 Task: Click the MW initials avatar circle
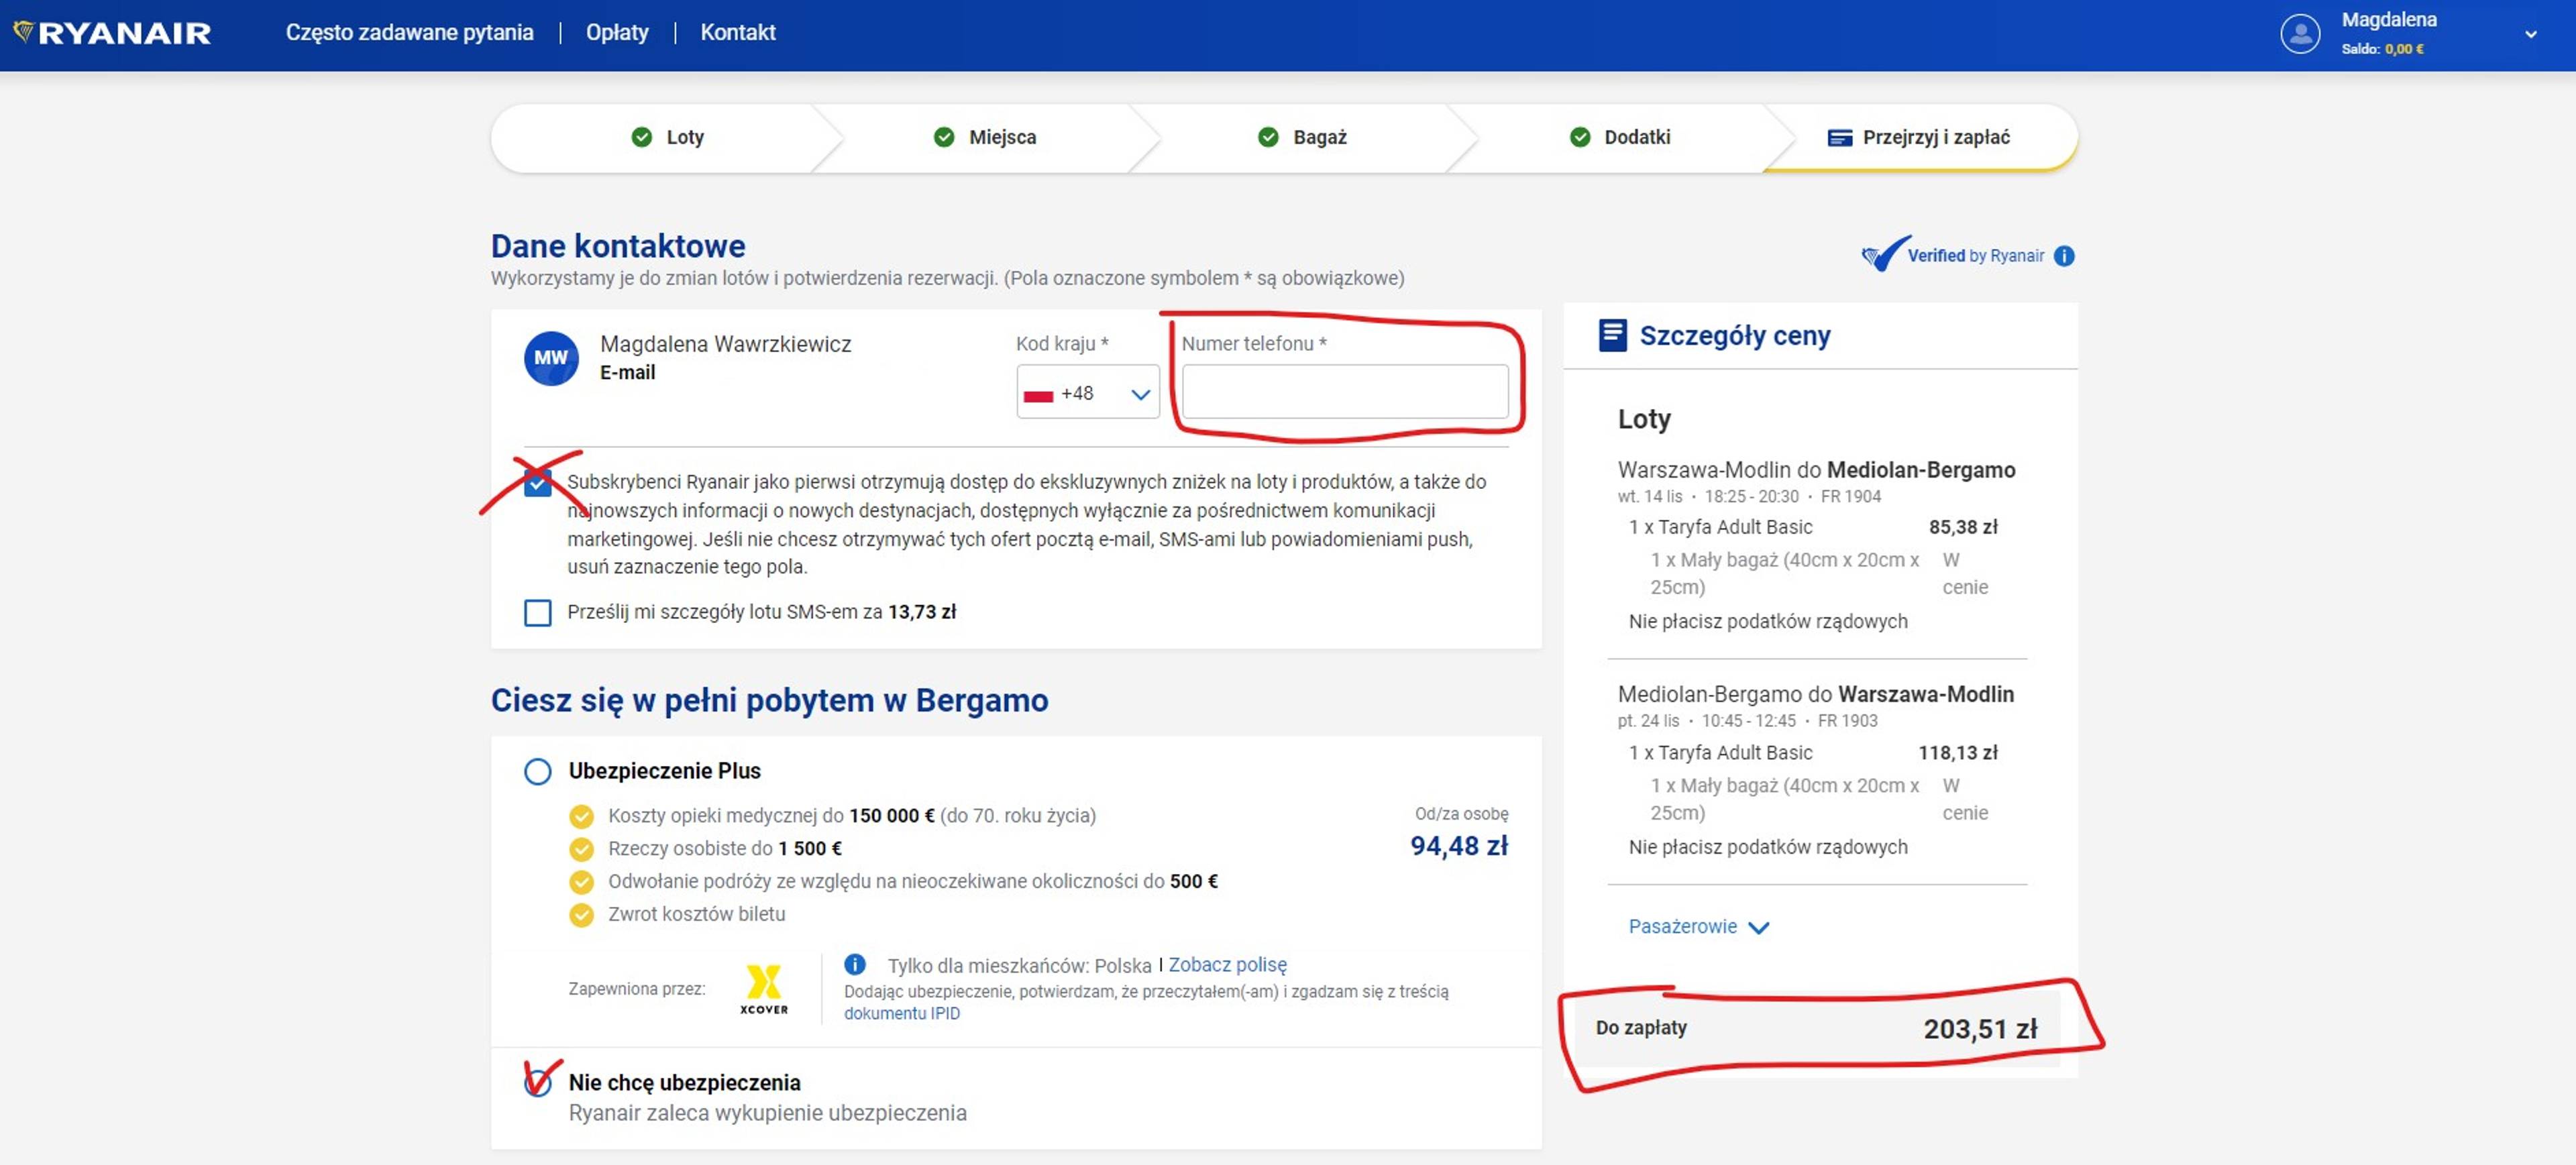pyautogui.click(x=551, y=358)
